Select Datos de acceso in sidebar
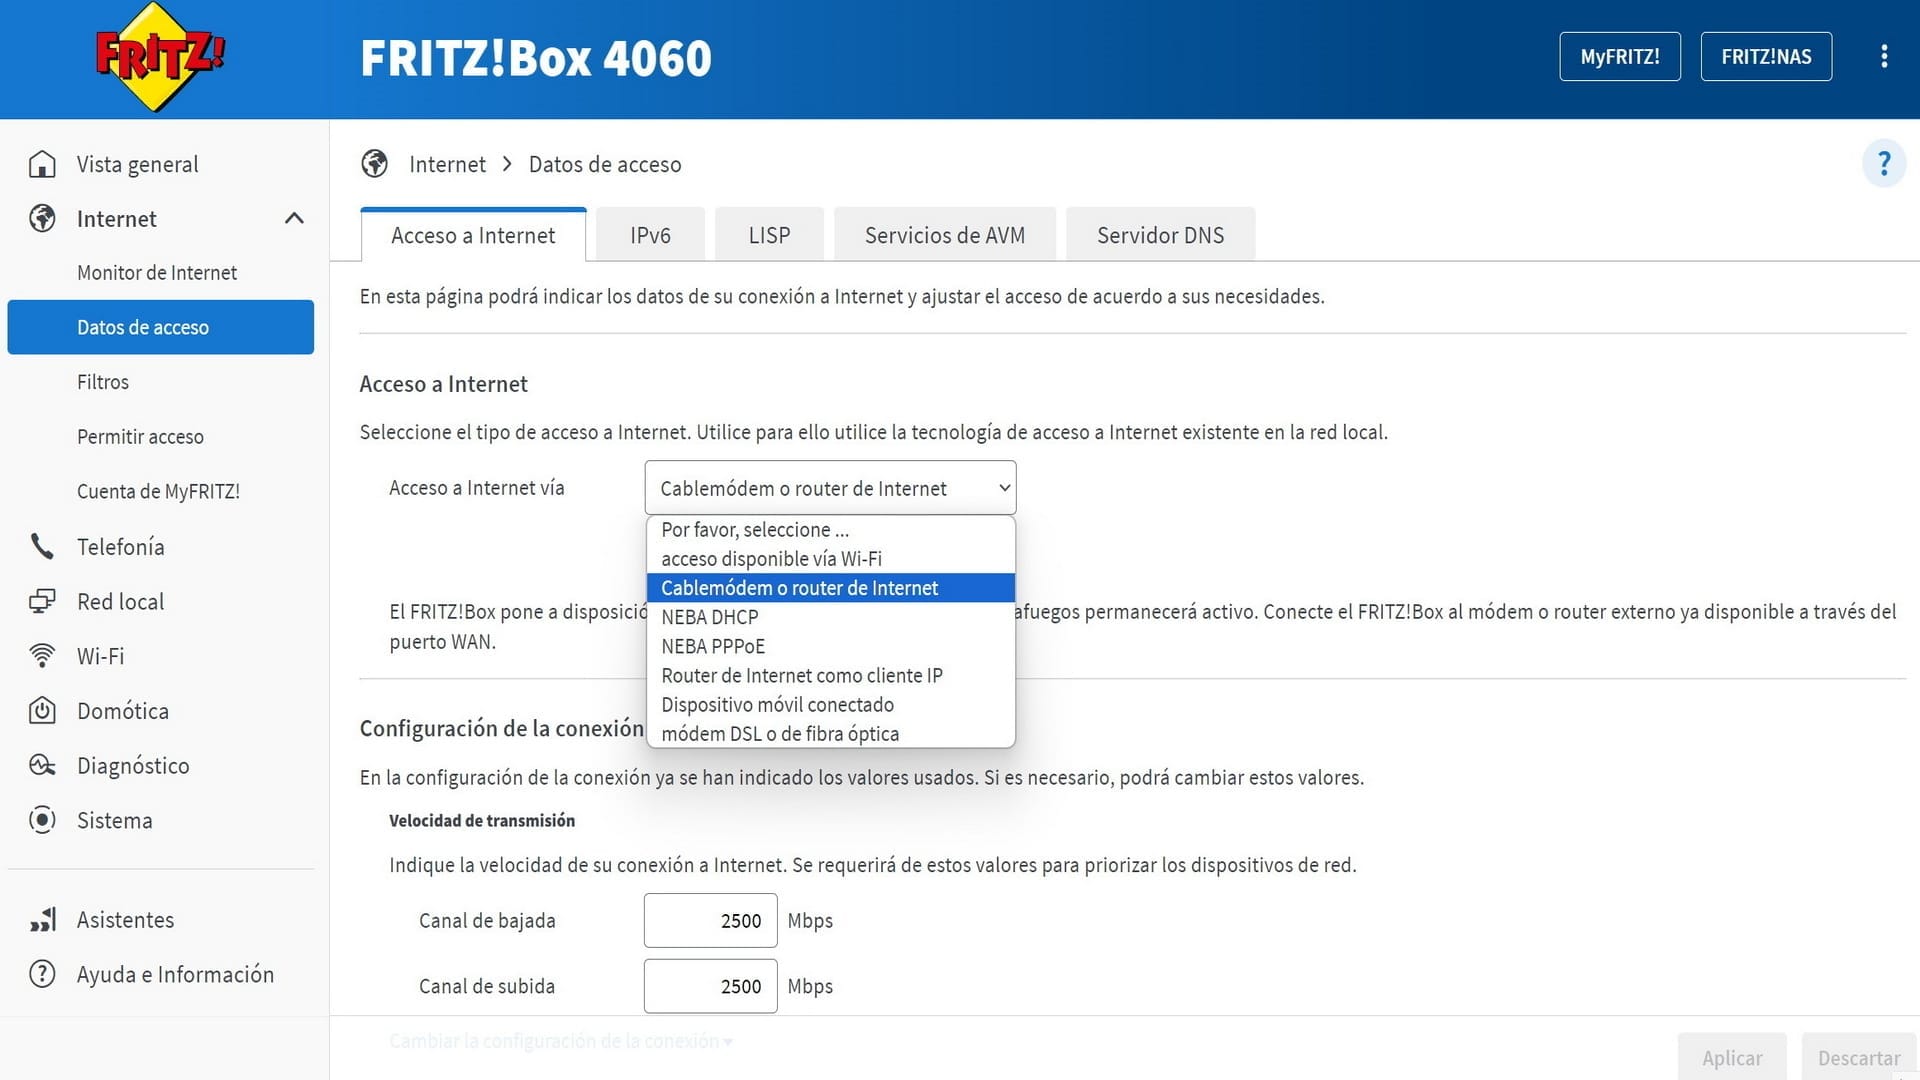Viewport: 1920px width, 1080px height. point(160,327)
